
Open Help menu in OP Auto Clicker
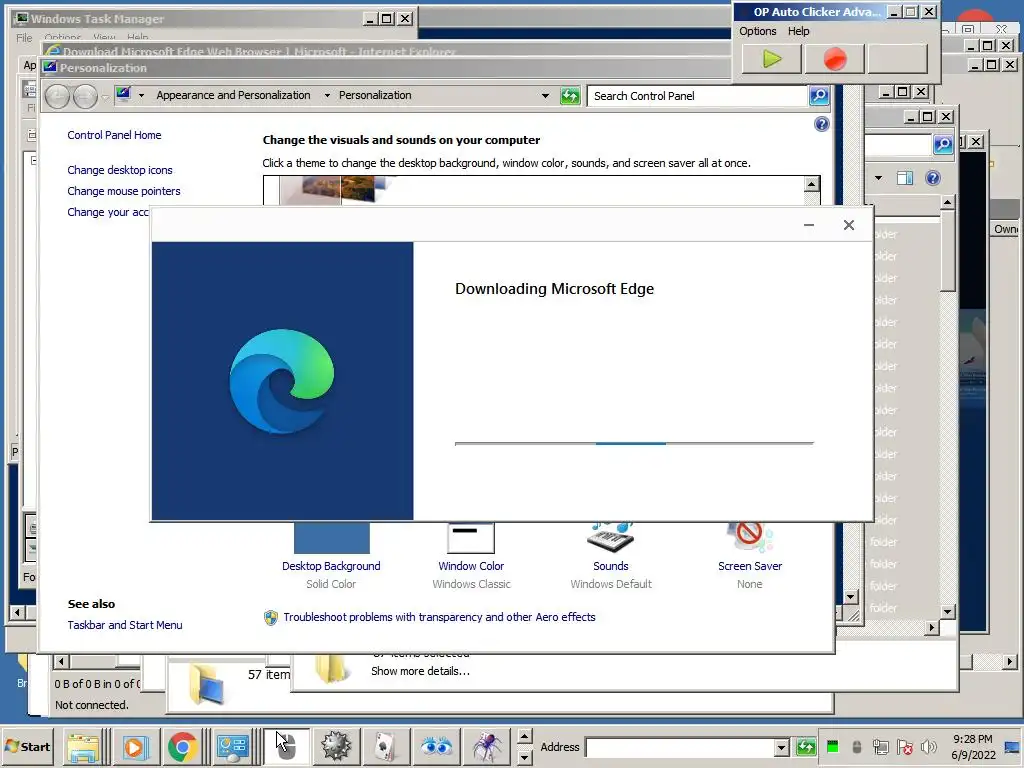pos(798,31)
